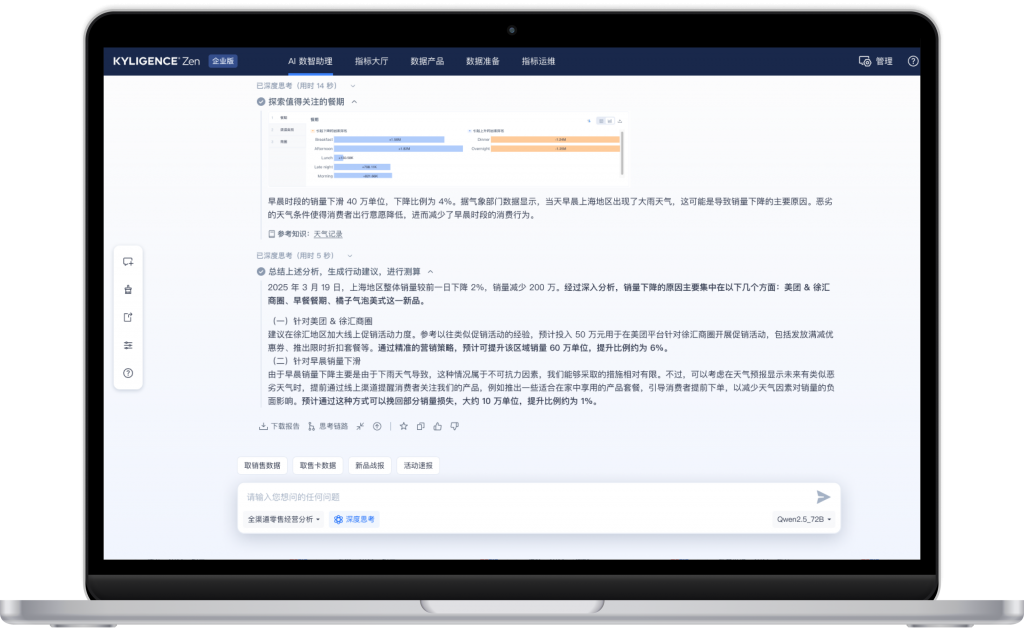Click the 新品战报 quick prompt
Screen dimensions: 1024x629
(370, 466)
